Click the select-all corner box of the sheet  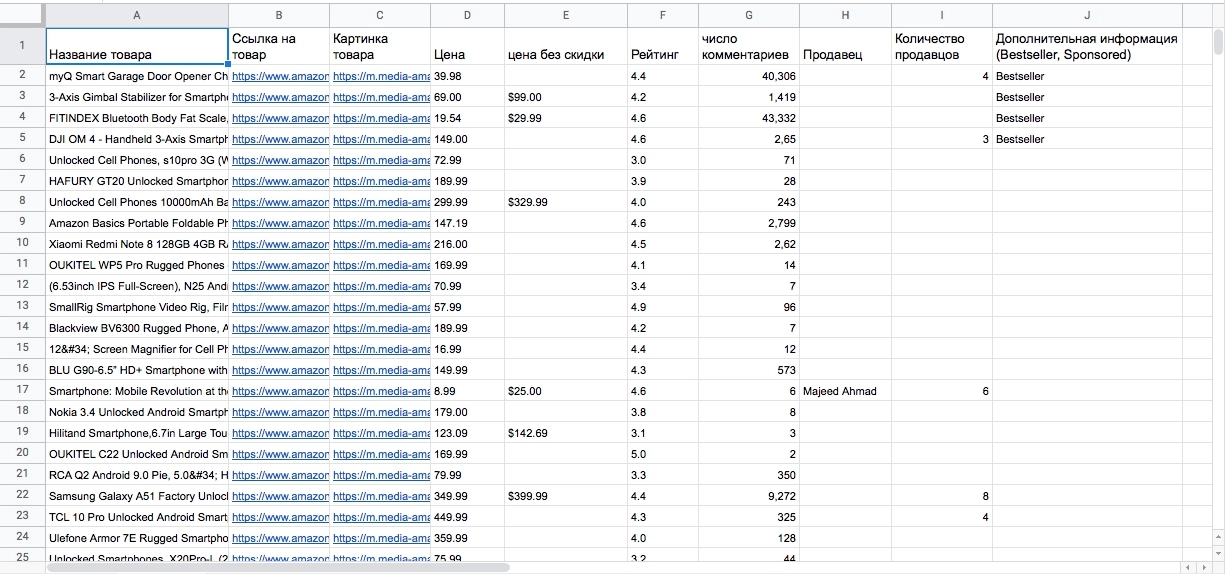(x=22, y=15)
